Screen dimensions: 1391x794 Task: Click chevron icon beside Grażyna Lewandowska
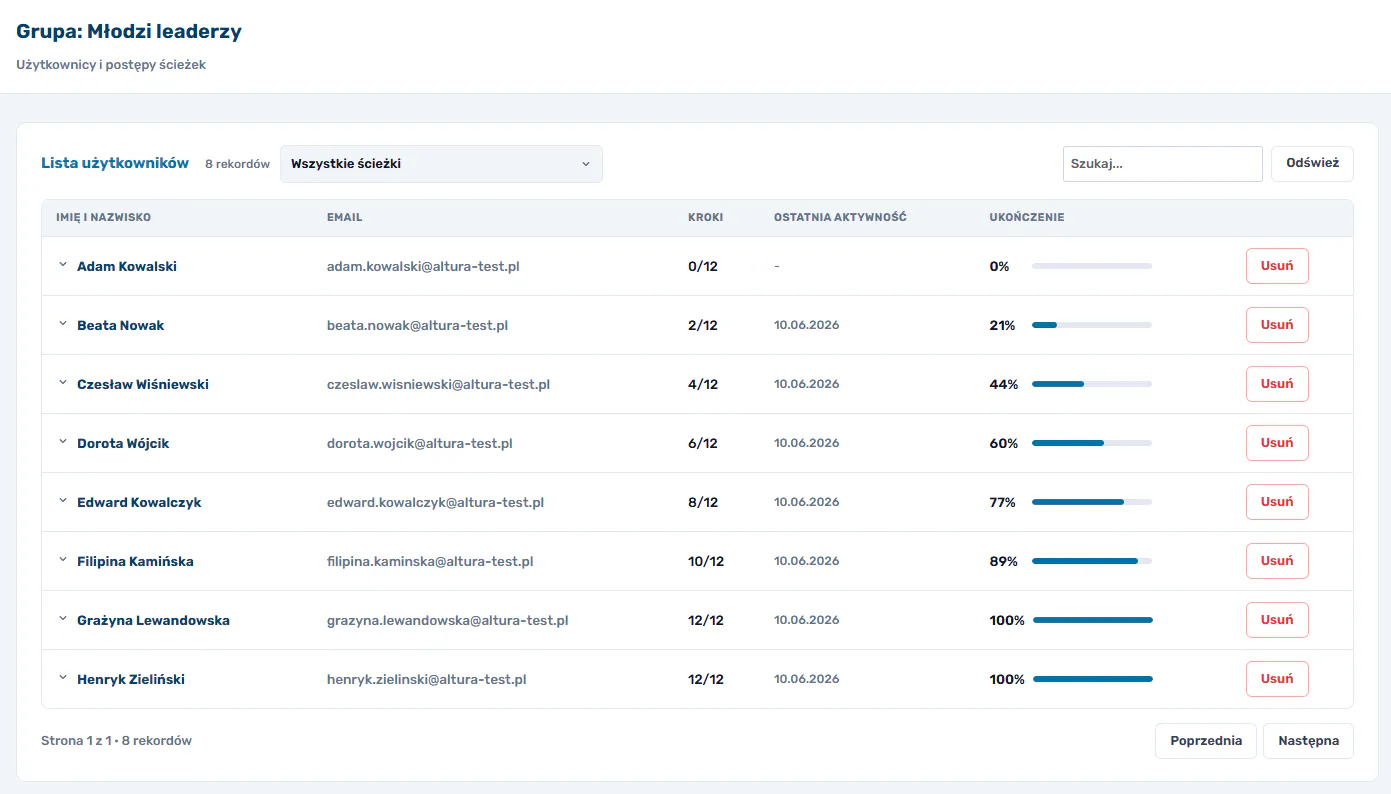63,619
